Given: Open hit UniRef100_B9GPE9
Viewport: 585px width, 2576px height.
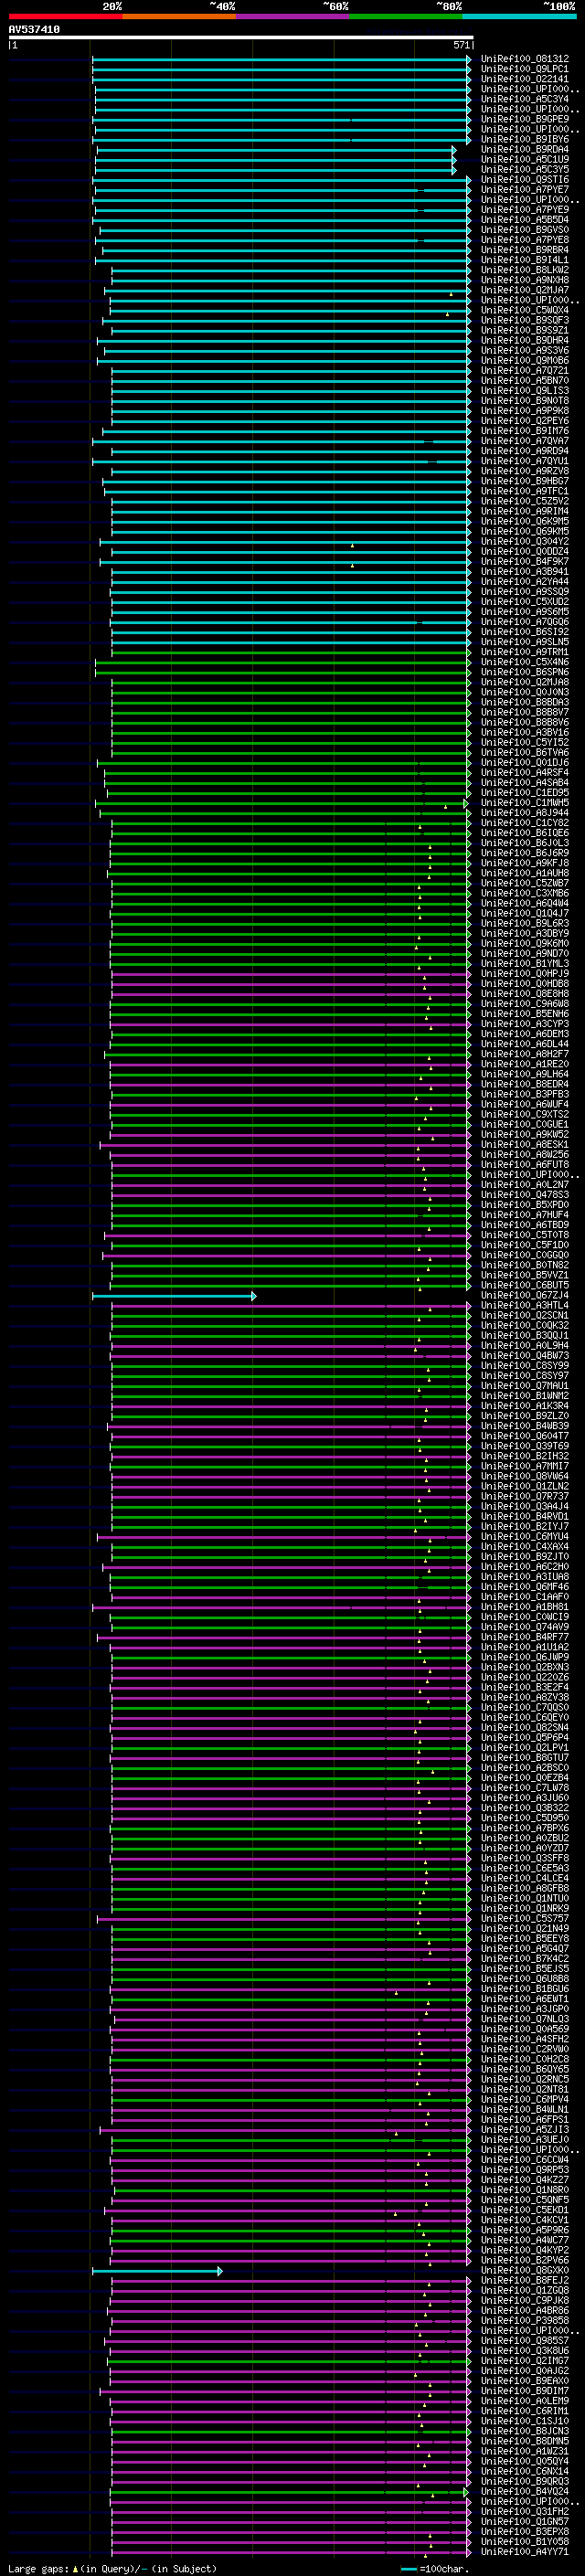Looking at the screenshot, I should (525, 119).
